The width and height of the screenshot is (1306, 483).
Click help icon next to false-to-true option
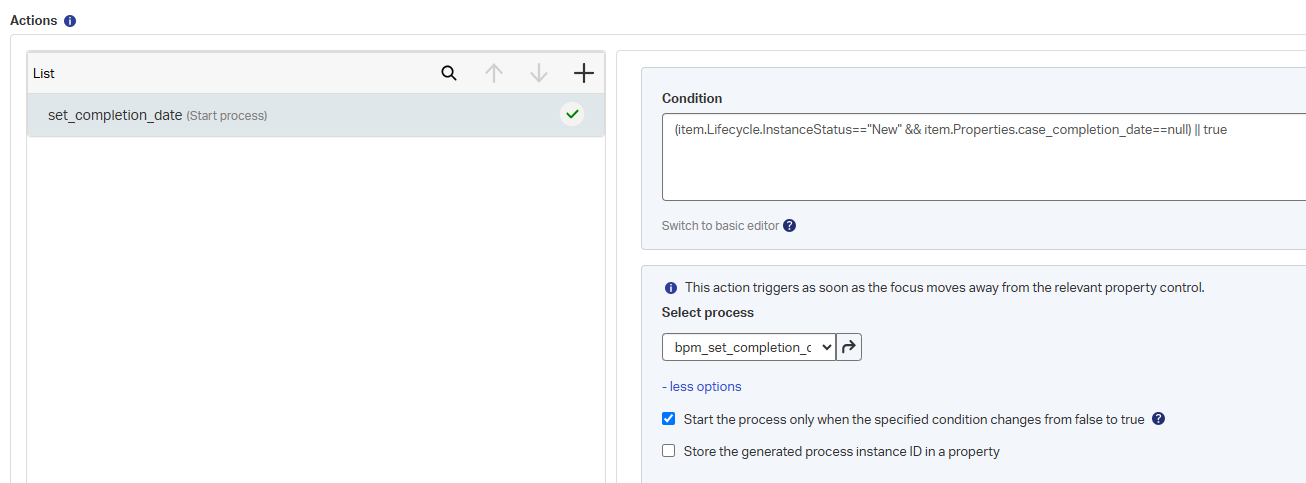[x=1158, y=419]
